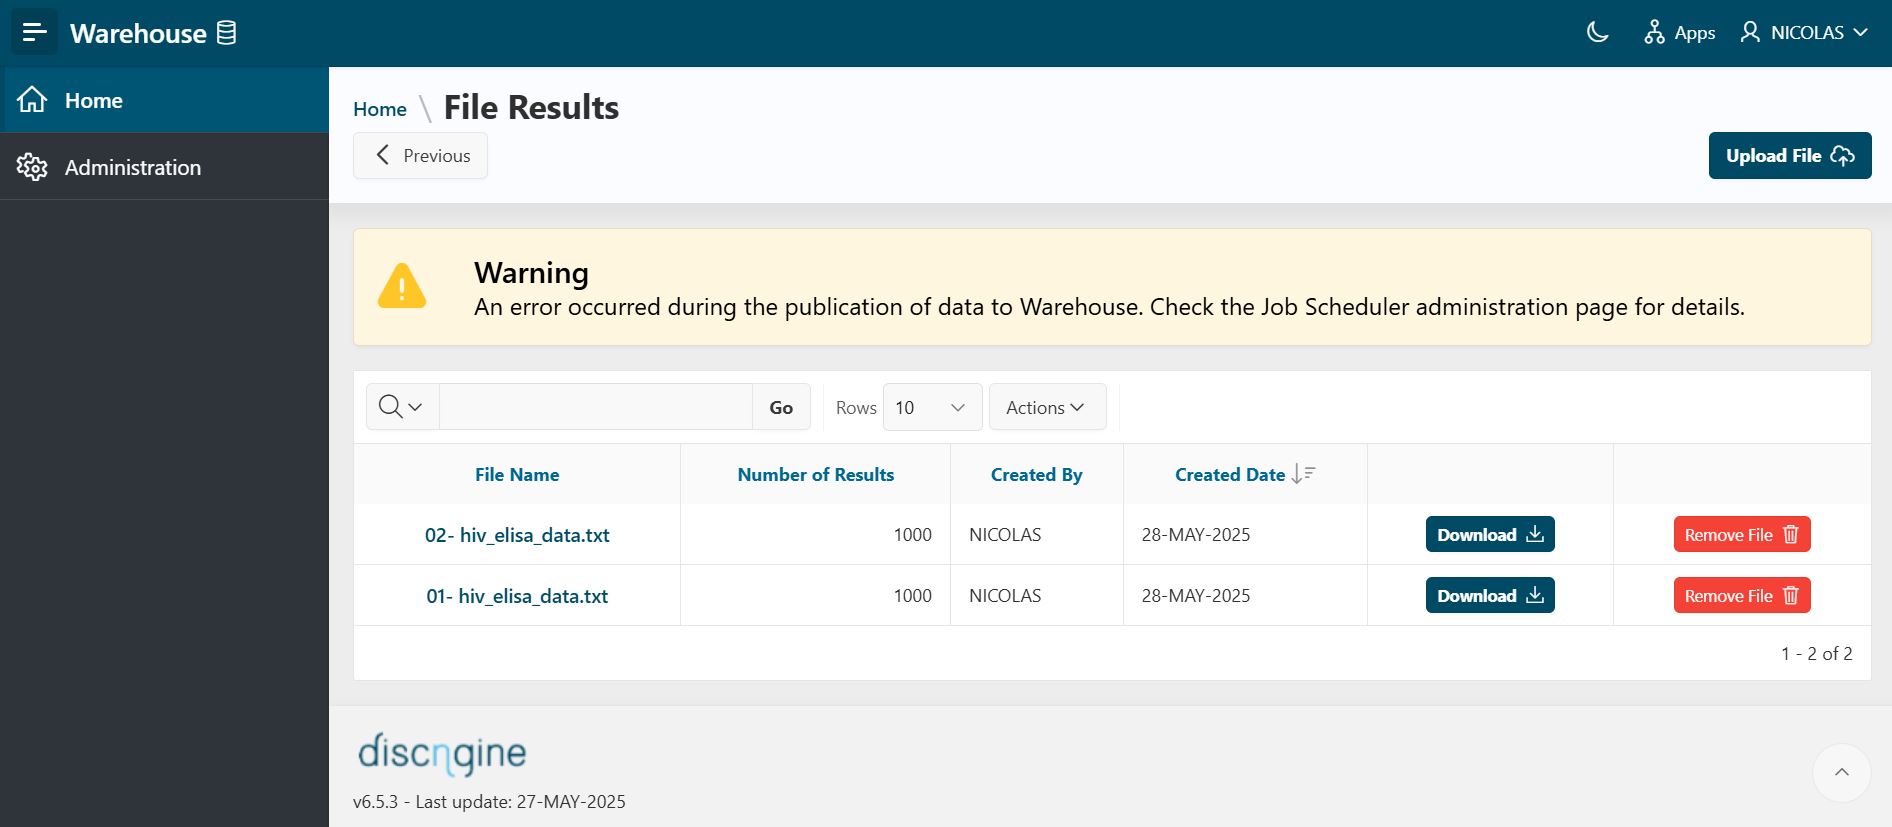Click the scroll to top arrow button
This screenshot has height=827, width=1892.
tap(1841, 772)
